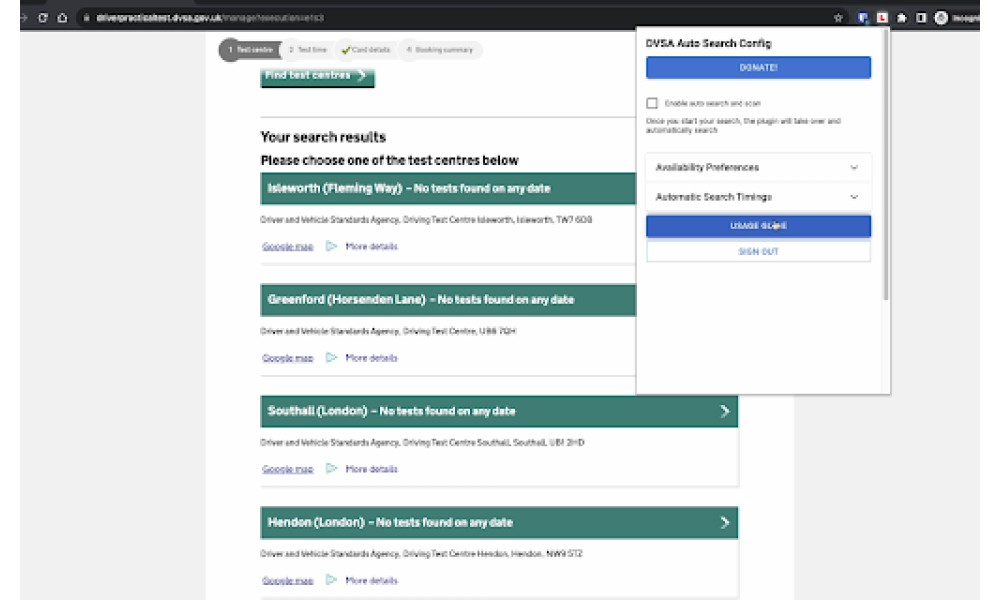Image resolution: width=1000 pixels, height=600 pixels.
Task: Click the site lock icon in address bar
Action: [x=86, y=18]
